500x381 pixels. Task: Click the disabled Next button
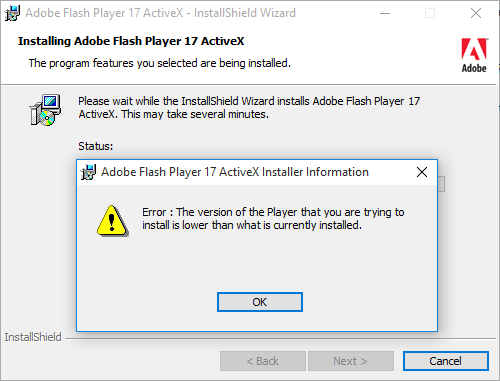[351, 361]
